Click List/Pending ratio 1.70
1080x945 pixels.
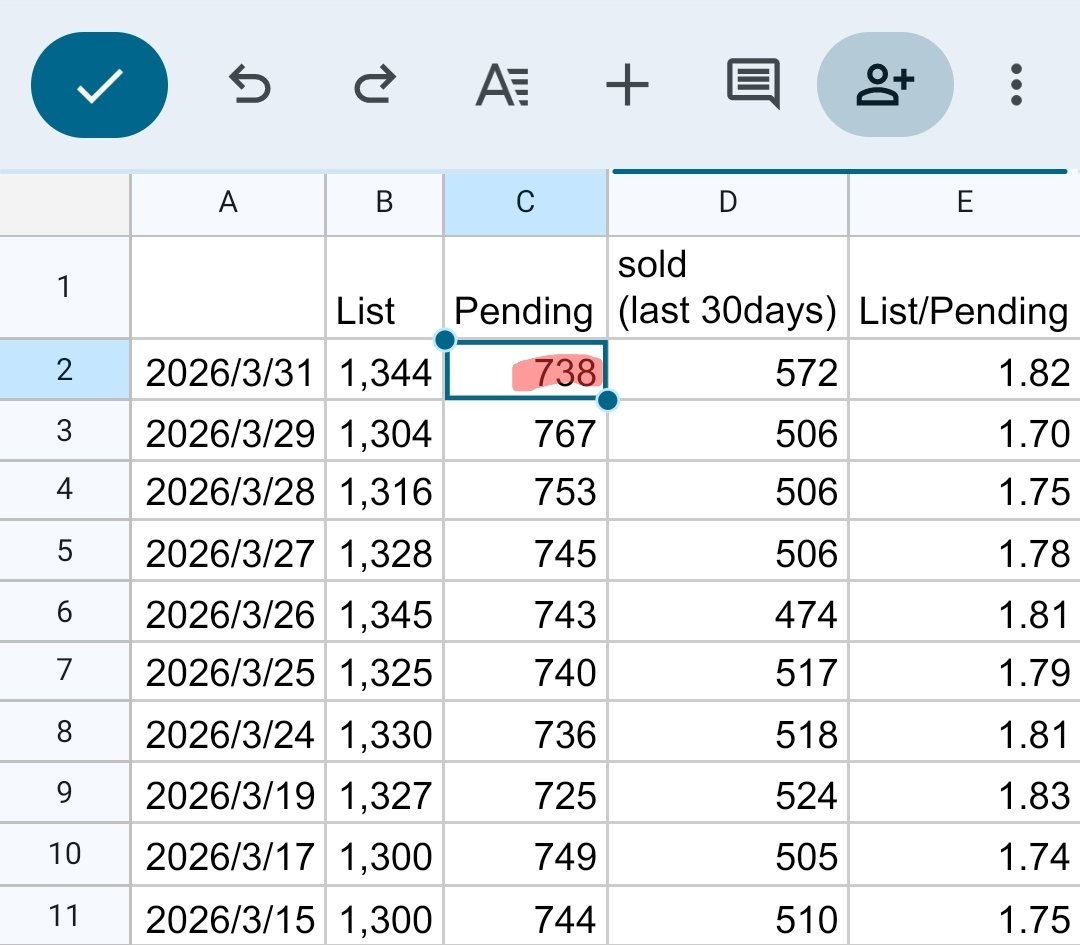(965, 431)
